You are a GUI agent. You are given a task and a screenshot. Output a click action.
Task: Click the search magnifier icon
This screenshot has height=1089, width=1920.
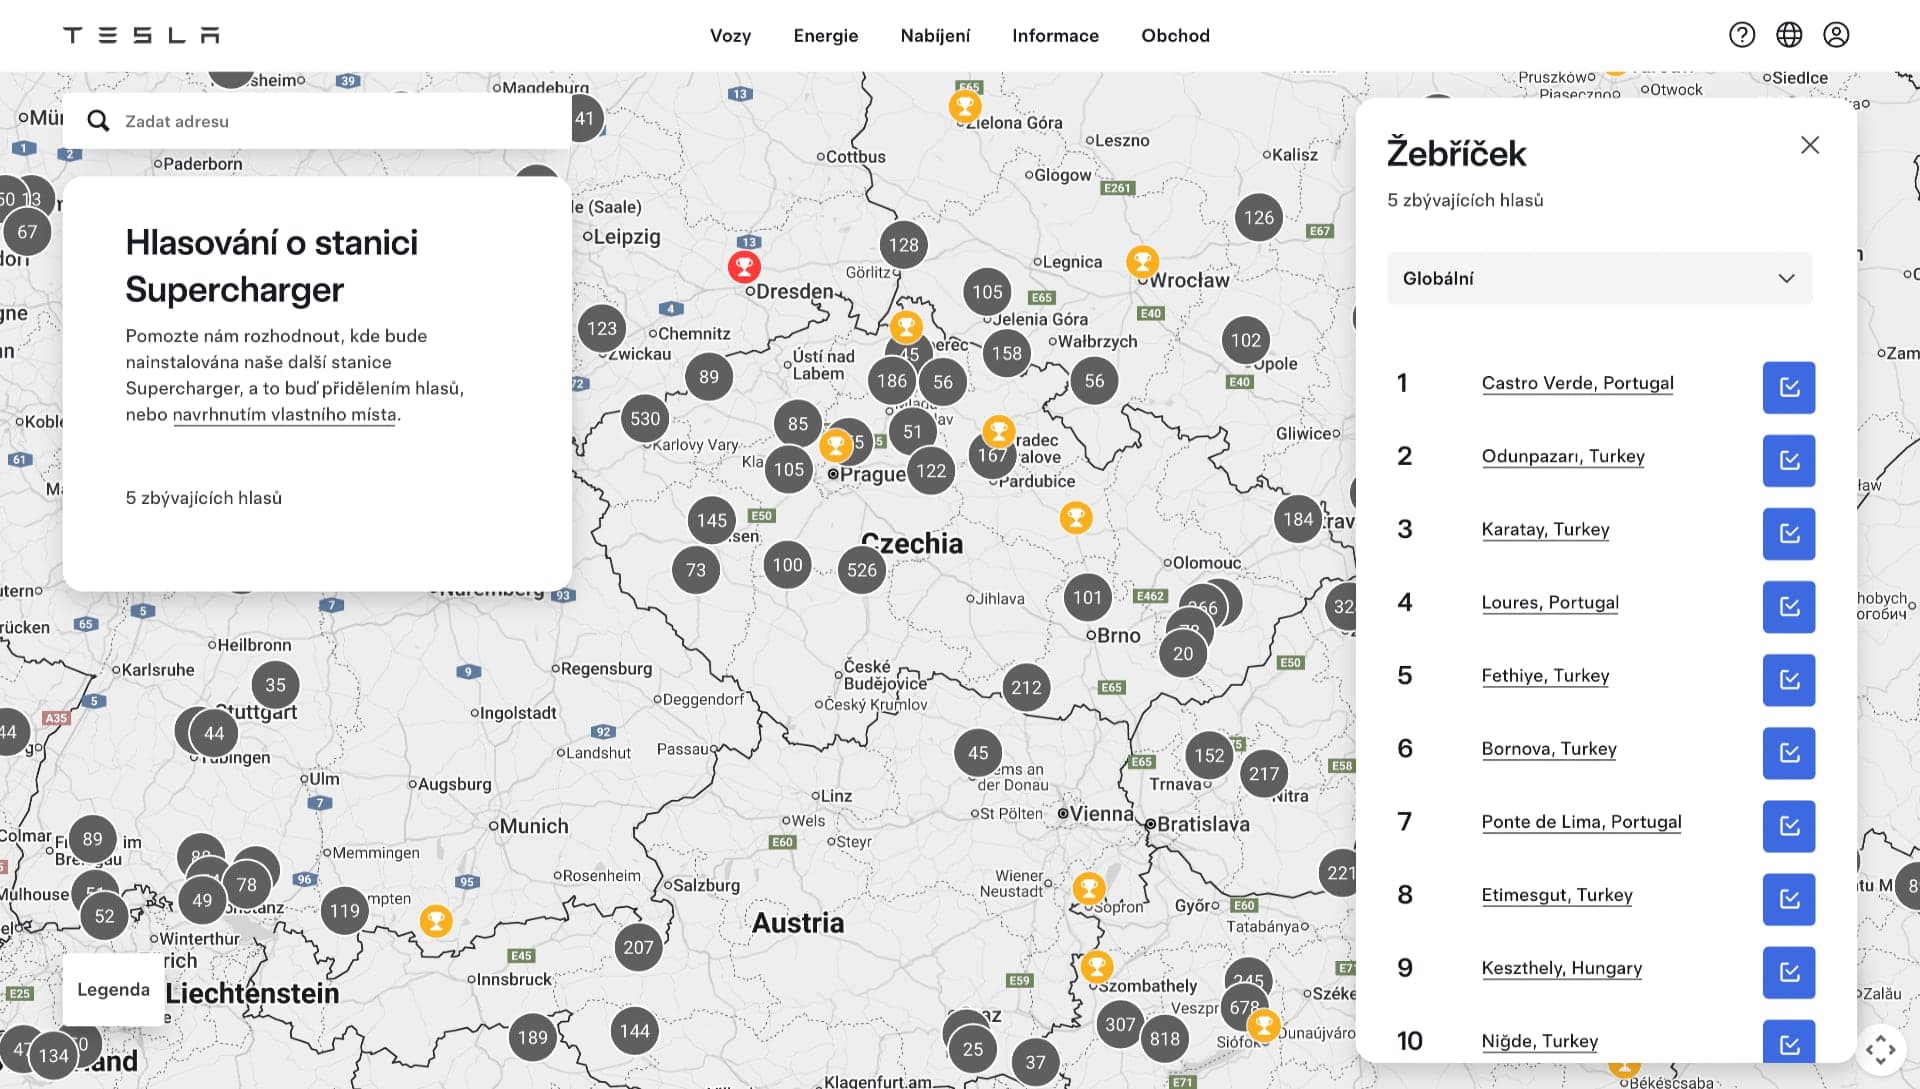click(98, 120)
